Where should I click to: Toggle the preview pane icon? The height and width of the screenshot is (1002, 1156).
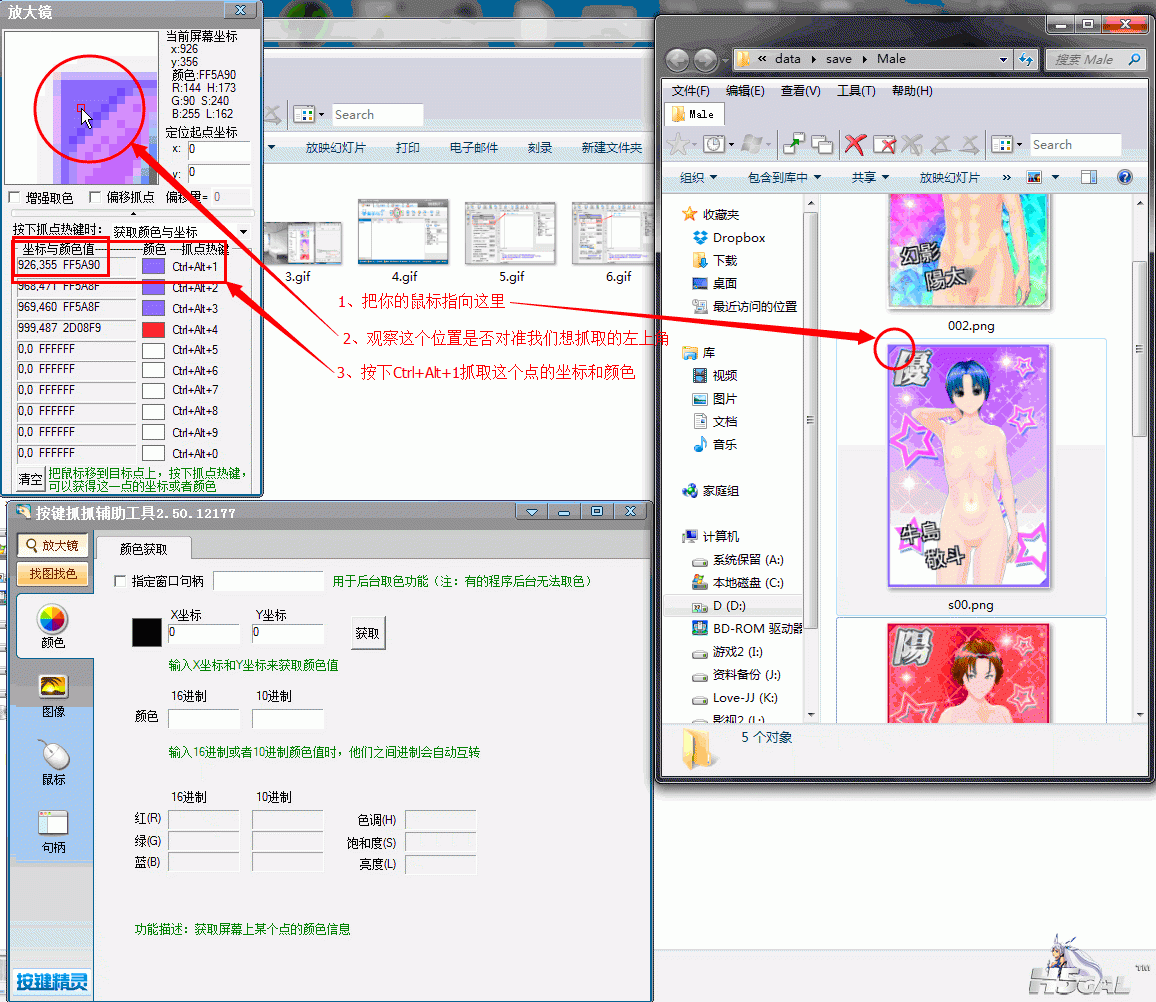click(x=1089, y=177)
